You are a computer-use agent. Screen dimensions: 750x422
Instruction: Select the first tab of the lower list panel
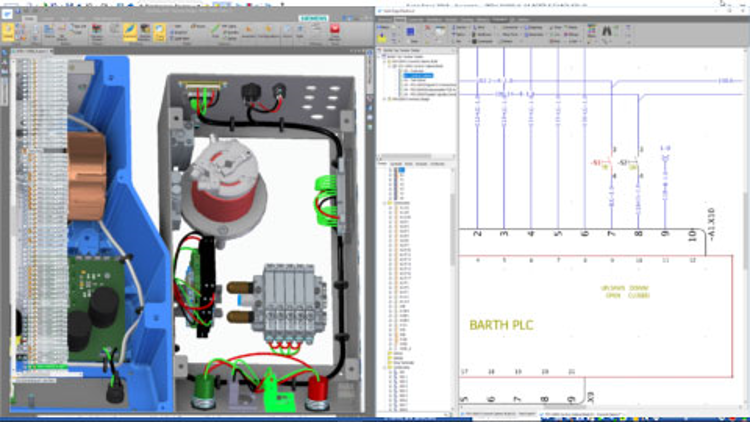click(x=383, y=164)
